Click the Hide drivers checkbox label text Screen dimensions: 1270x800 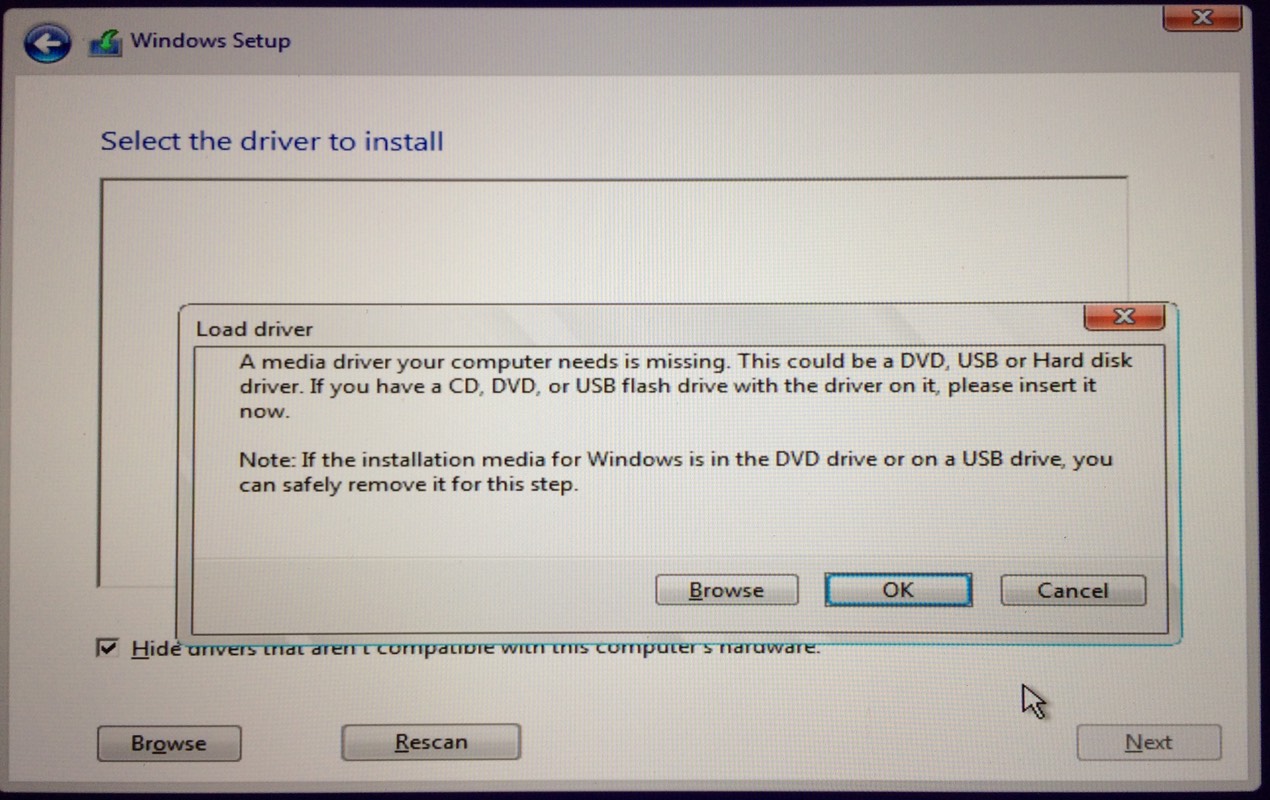pos(475,648)
